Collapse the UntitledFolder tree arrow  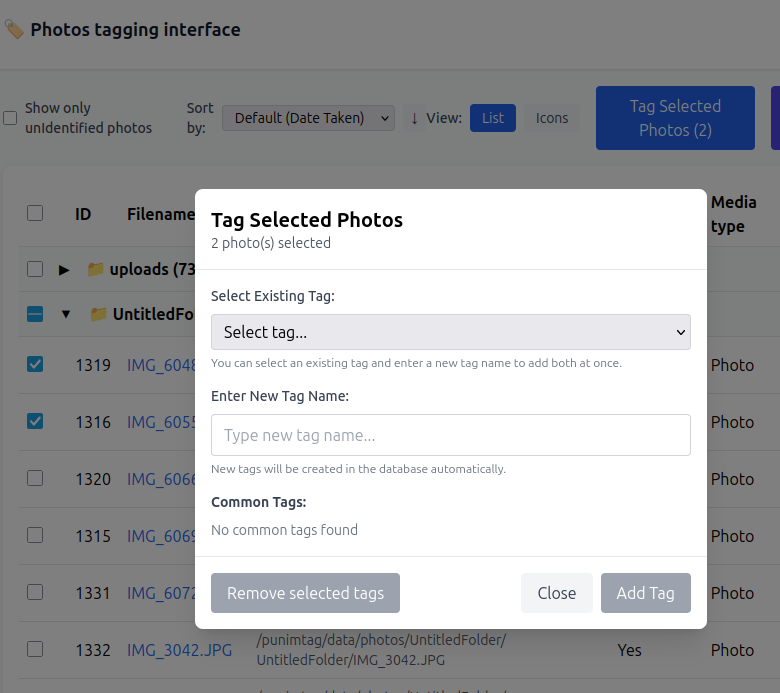pyautogui.click(x=66, y=314)
